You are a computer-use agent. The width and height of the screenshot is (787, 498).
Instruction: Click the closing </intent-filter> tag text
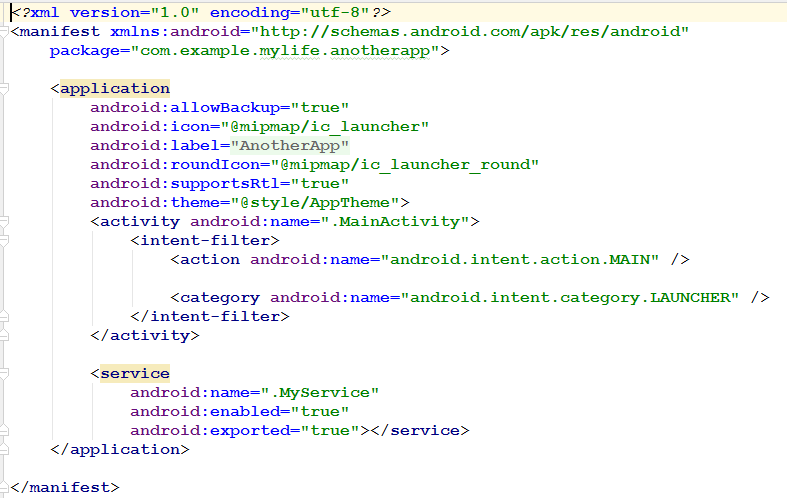point(210,317)
